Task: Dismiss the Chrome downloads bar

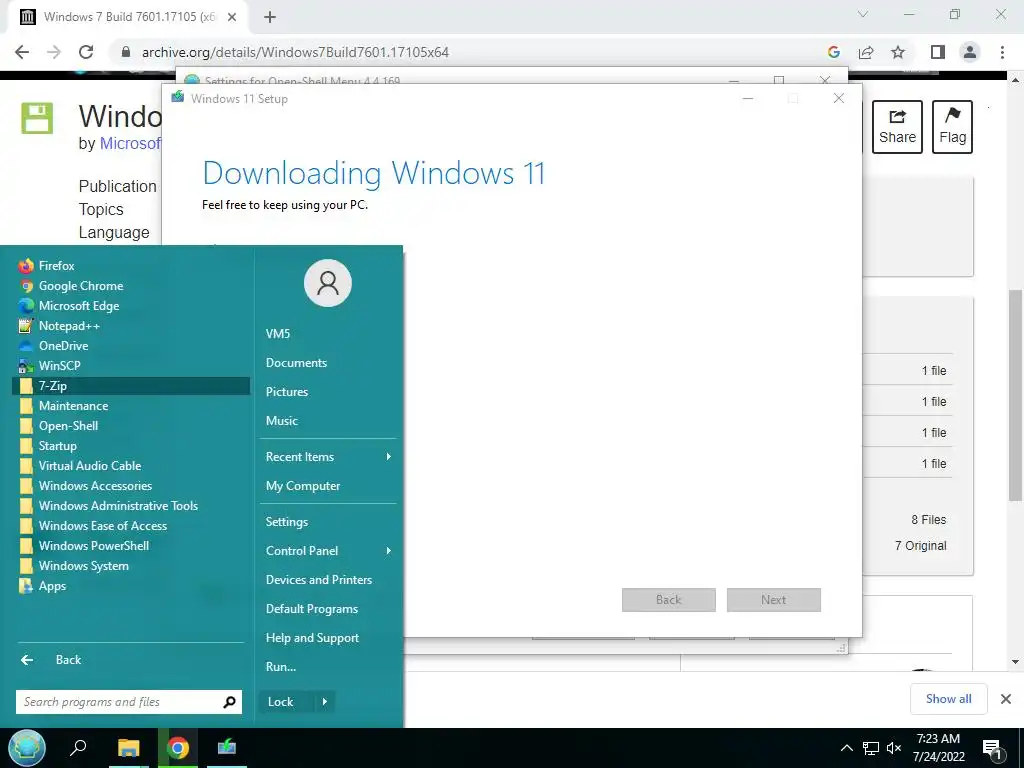Action: [x=1006, y=699]
